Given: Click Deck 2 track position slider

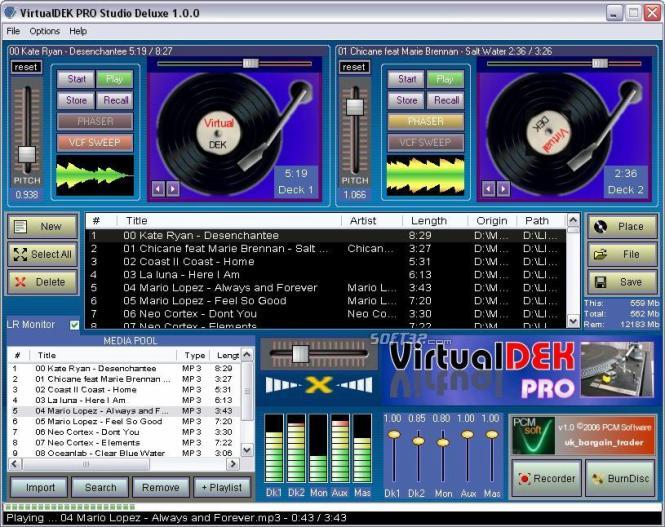Looking at the screenshot, I should click(600, 64).
